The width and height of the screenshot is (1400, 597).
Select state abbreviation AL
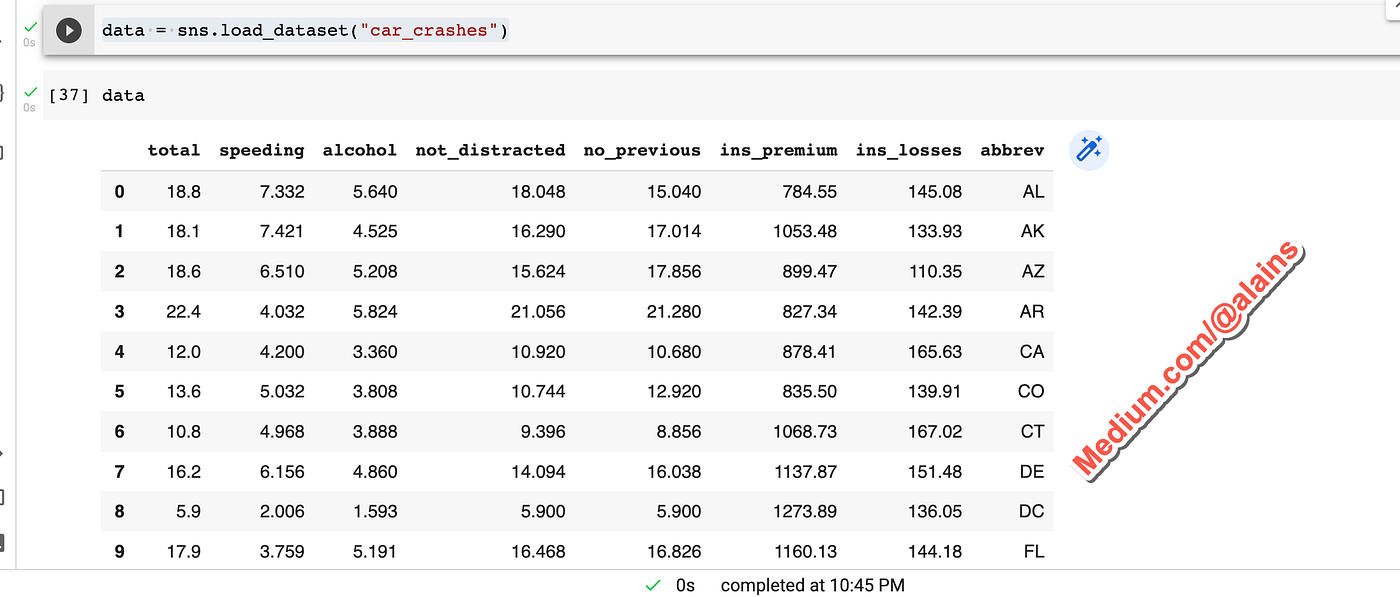[1033, 191]
